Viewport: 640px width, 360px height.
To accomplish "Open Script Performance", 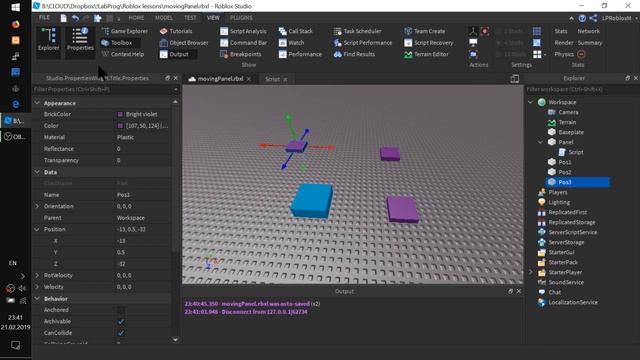I will coord(363,42).
